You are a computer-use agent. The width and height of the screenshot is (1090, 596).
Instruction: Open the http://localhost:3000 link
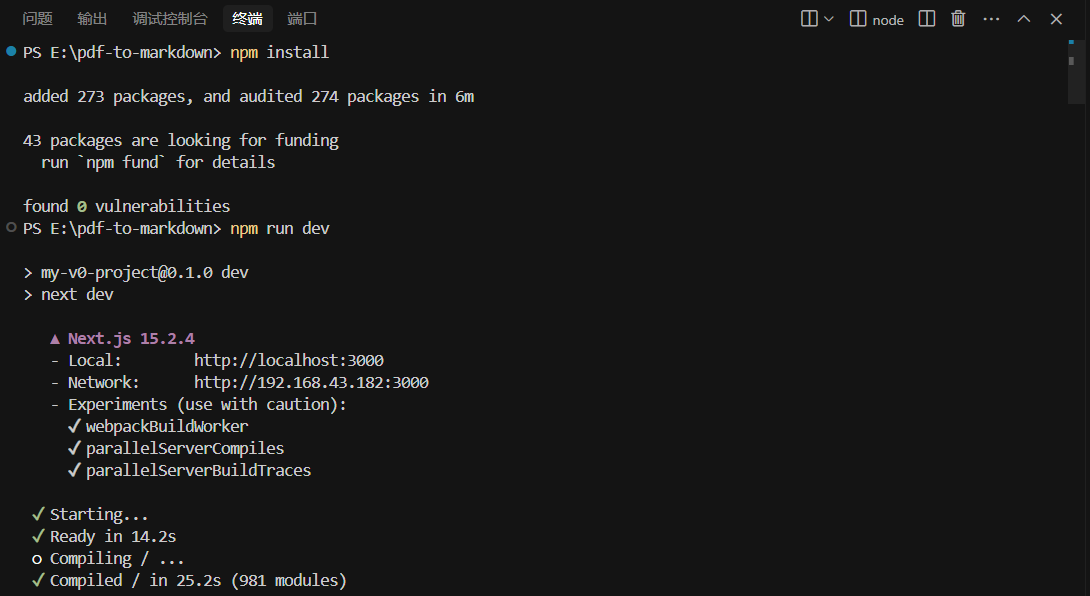point(288,360)
